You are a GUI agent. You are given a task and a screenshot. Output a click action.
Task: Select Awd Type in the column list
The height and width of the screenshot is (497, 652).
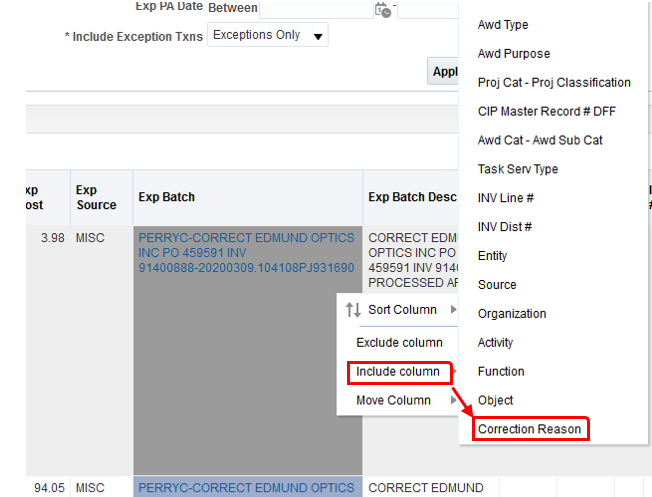(x=503, y=25)
